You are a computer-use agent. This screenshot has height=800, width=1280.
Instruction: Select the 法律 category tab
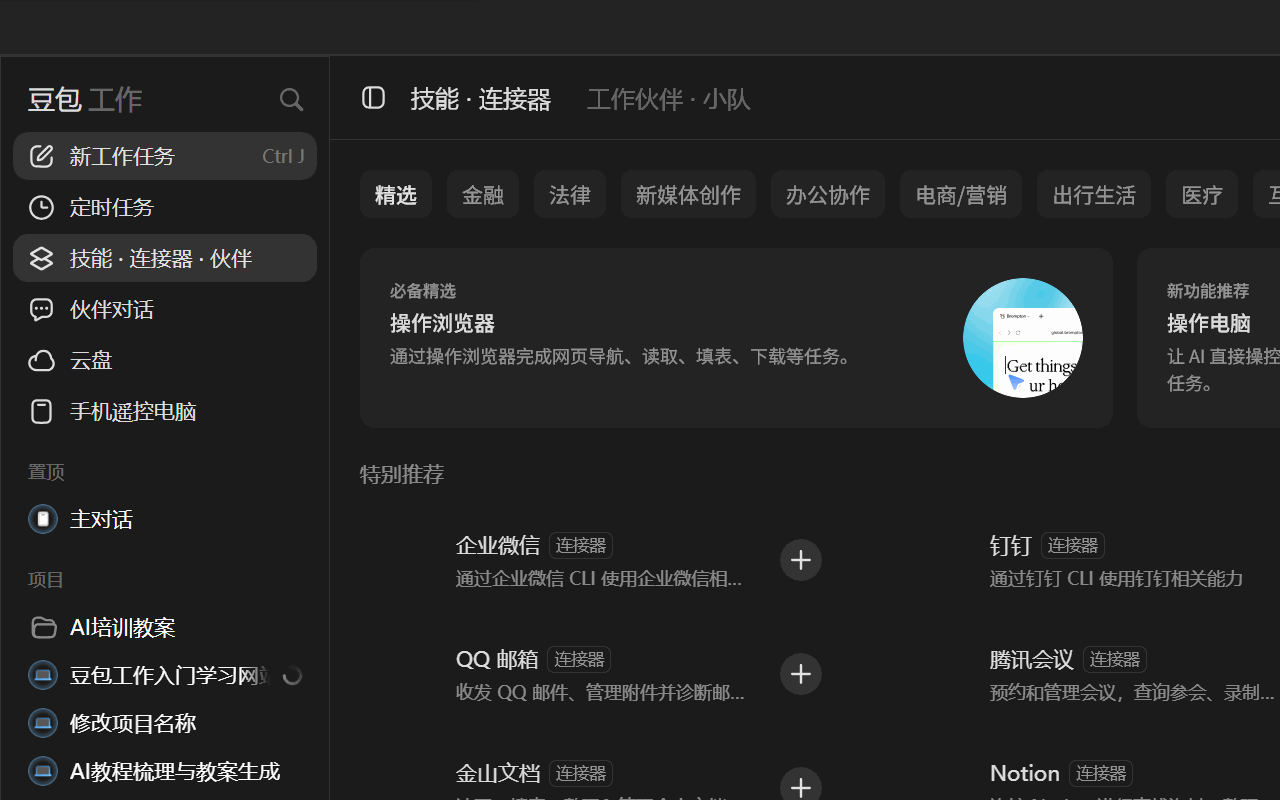(570, 194)
